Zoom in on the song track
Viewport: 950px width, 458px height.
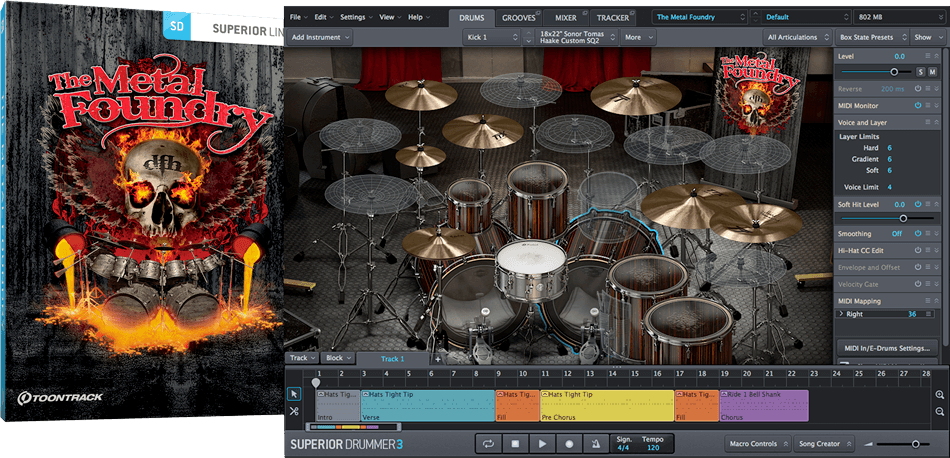pyautogui.click(x=940, y=394)
